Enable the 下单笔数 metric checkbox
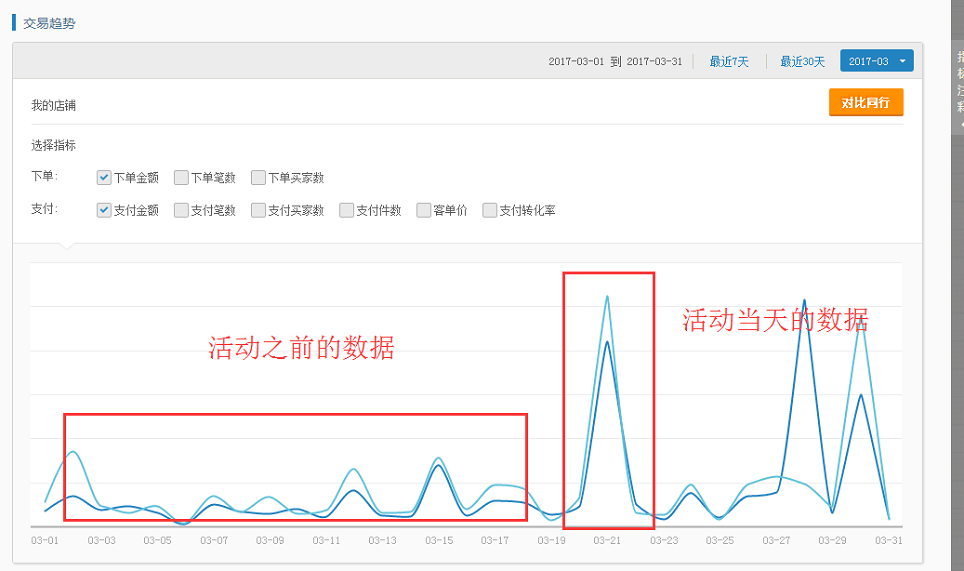 [x=181, y=178]
